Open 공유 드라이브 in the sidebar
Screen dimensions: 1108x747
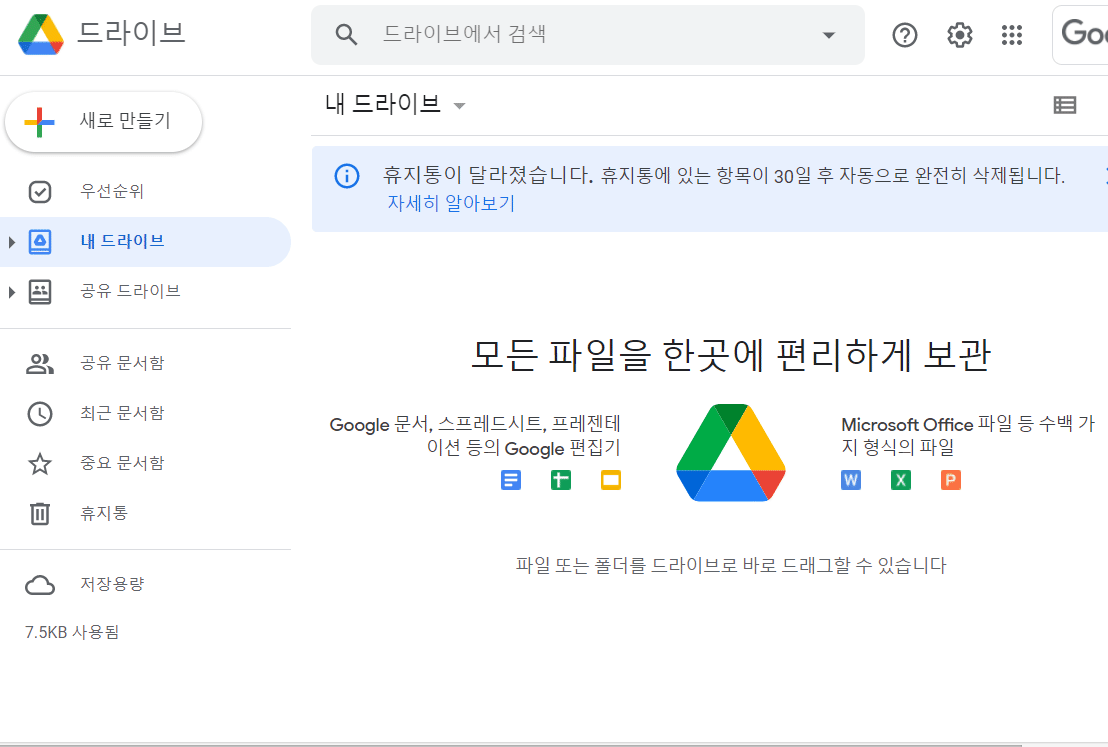tap(145, 291)
